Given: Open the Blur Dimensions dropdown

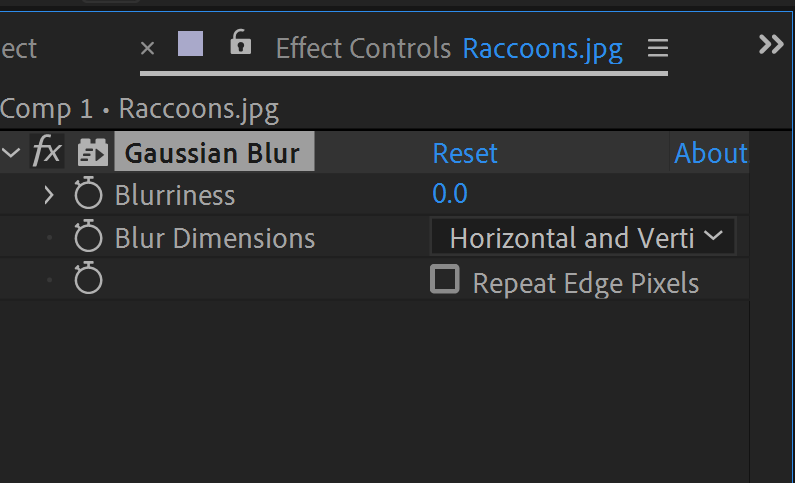Looking at the screenshot, I should click(x=583, y=237).
